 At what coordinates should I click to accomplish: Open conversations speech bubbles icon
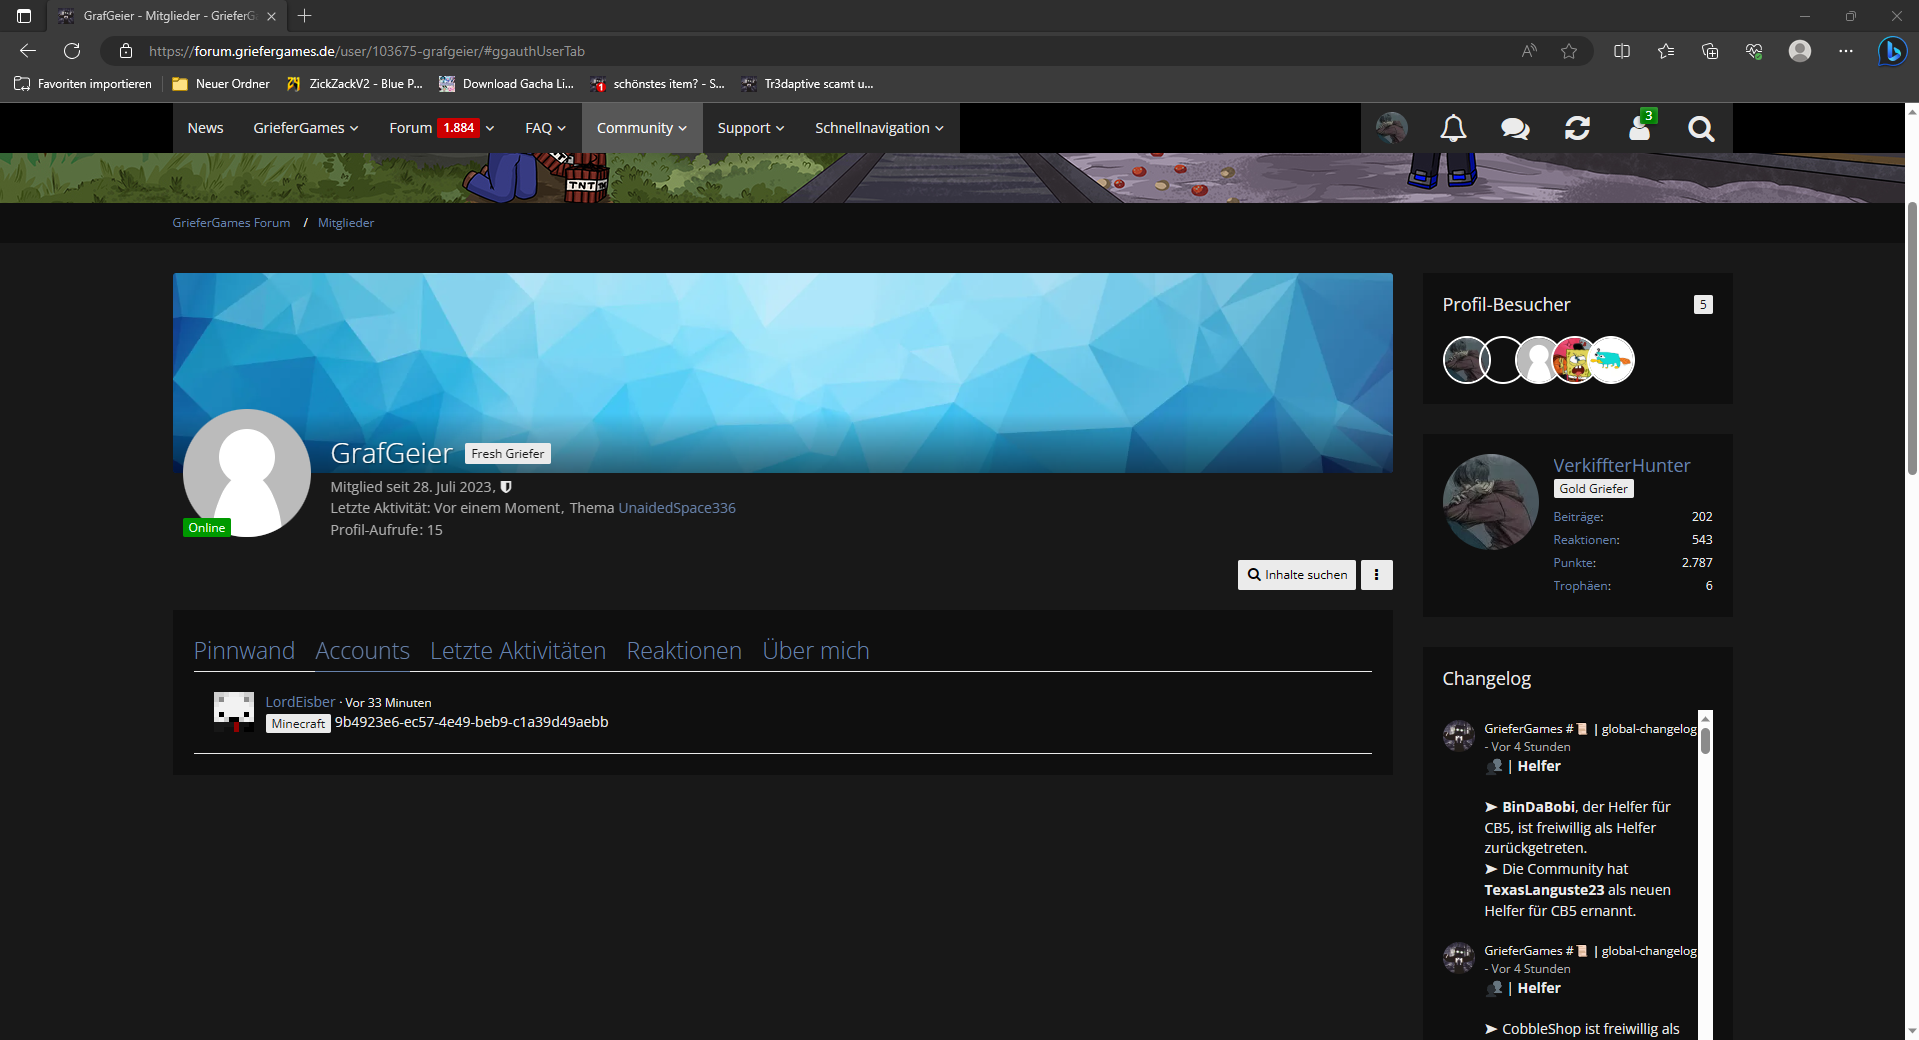tap(1515, 128)
